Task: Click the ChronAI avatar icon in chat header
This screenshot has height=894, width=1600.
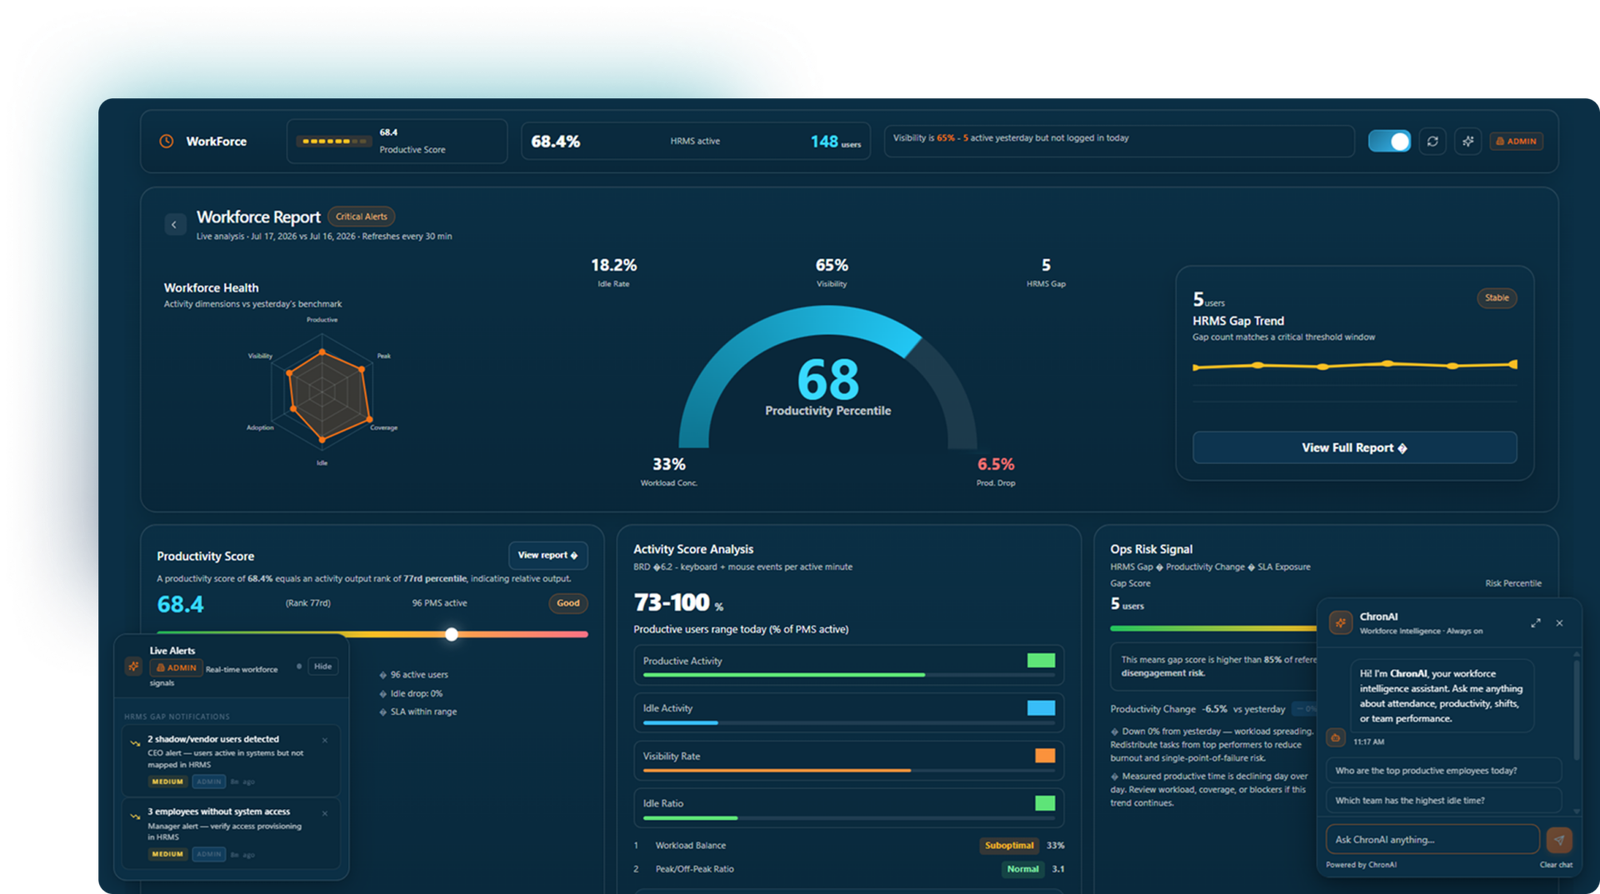Action: 1340,623
